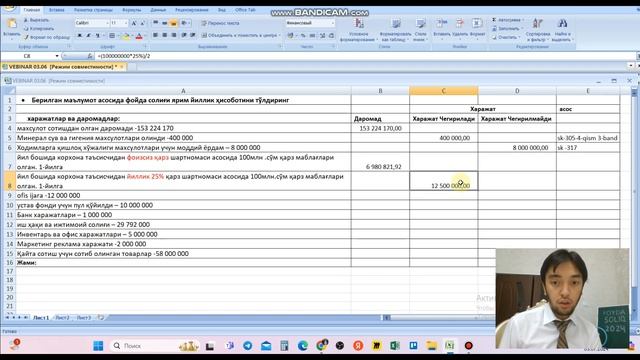Viewport: 640px width, 360px height.
Task: Select column C header
Action: pyautogui.click(x=444, y=91)
